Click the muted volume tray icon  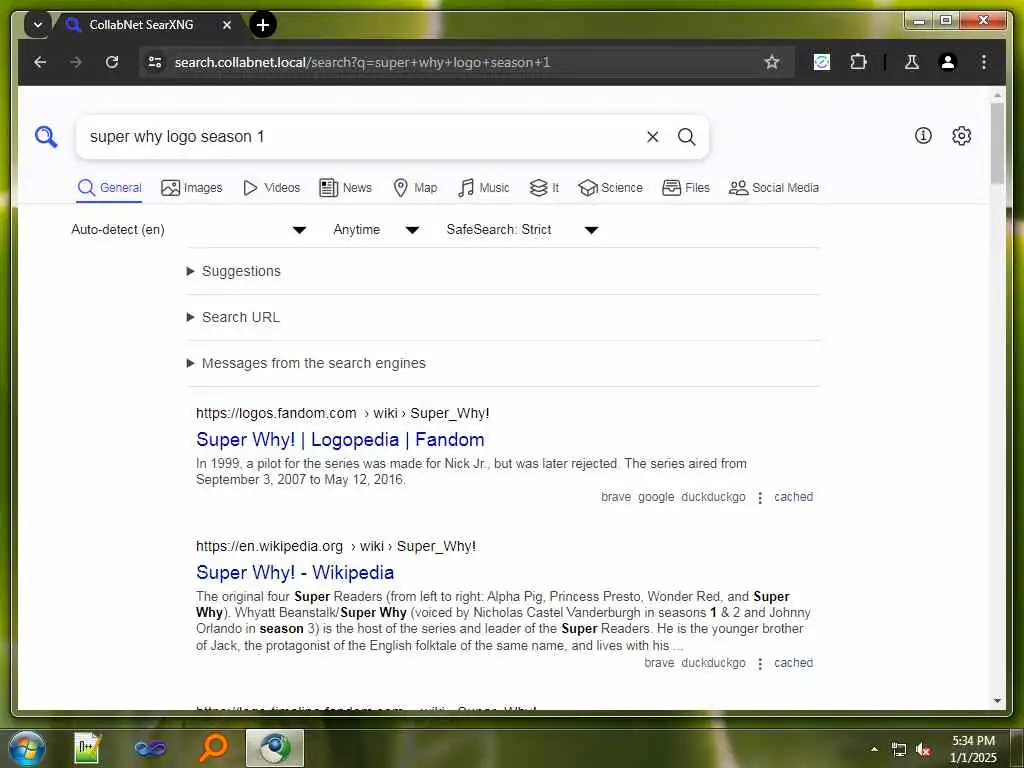(x=923, y=749)
